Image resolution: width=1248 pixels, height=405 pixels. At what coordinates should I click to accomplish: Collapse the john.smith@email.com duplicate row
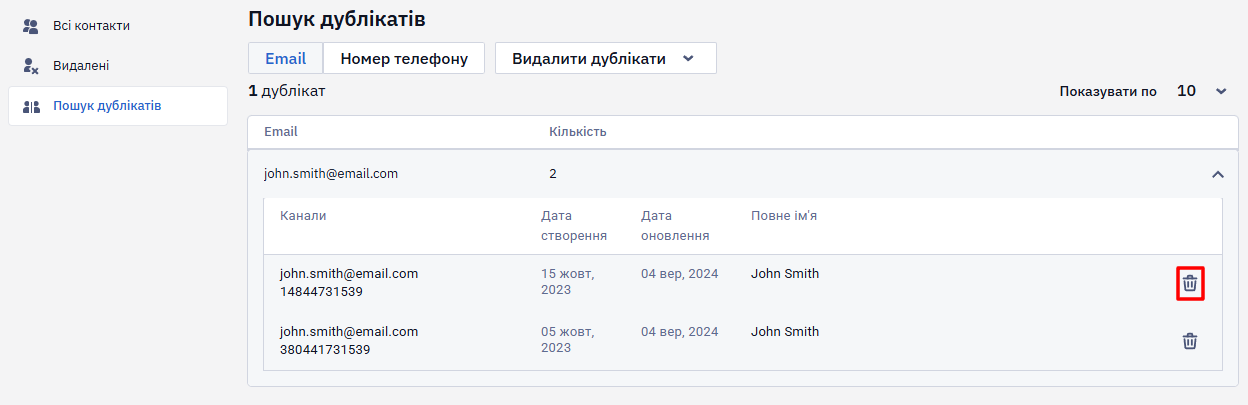(1218, 174)
